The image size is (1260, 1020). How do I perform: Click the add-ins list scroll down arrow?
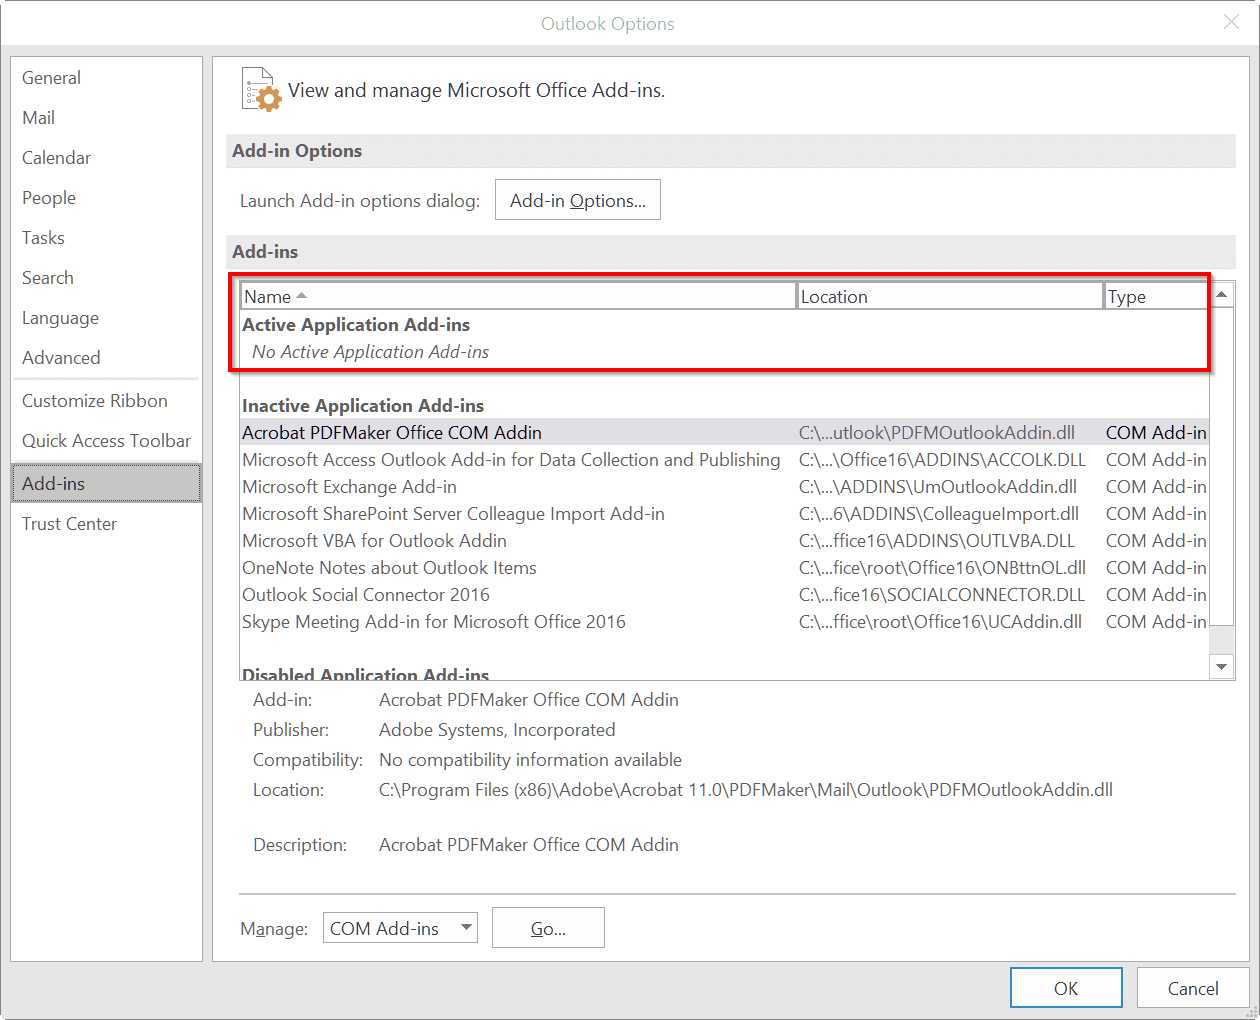(1221, 666)
